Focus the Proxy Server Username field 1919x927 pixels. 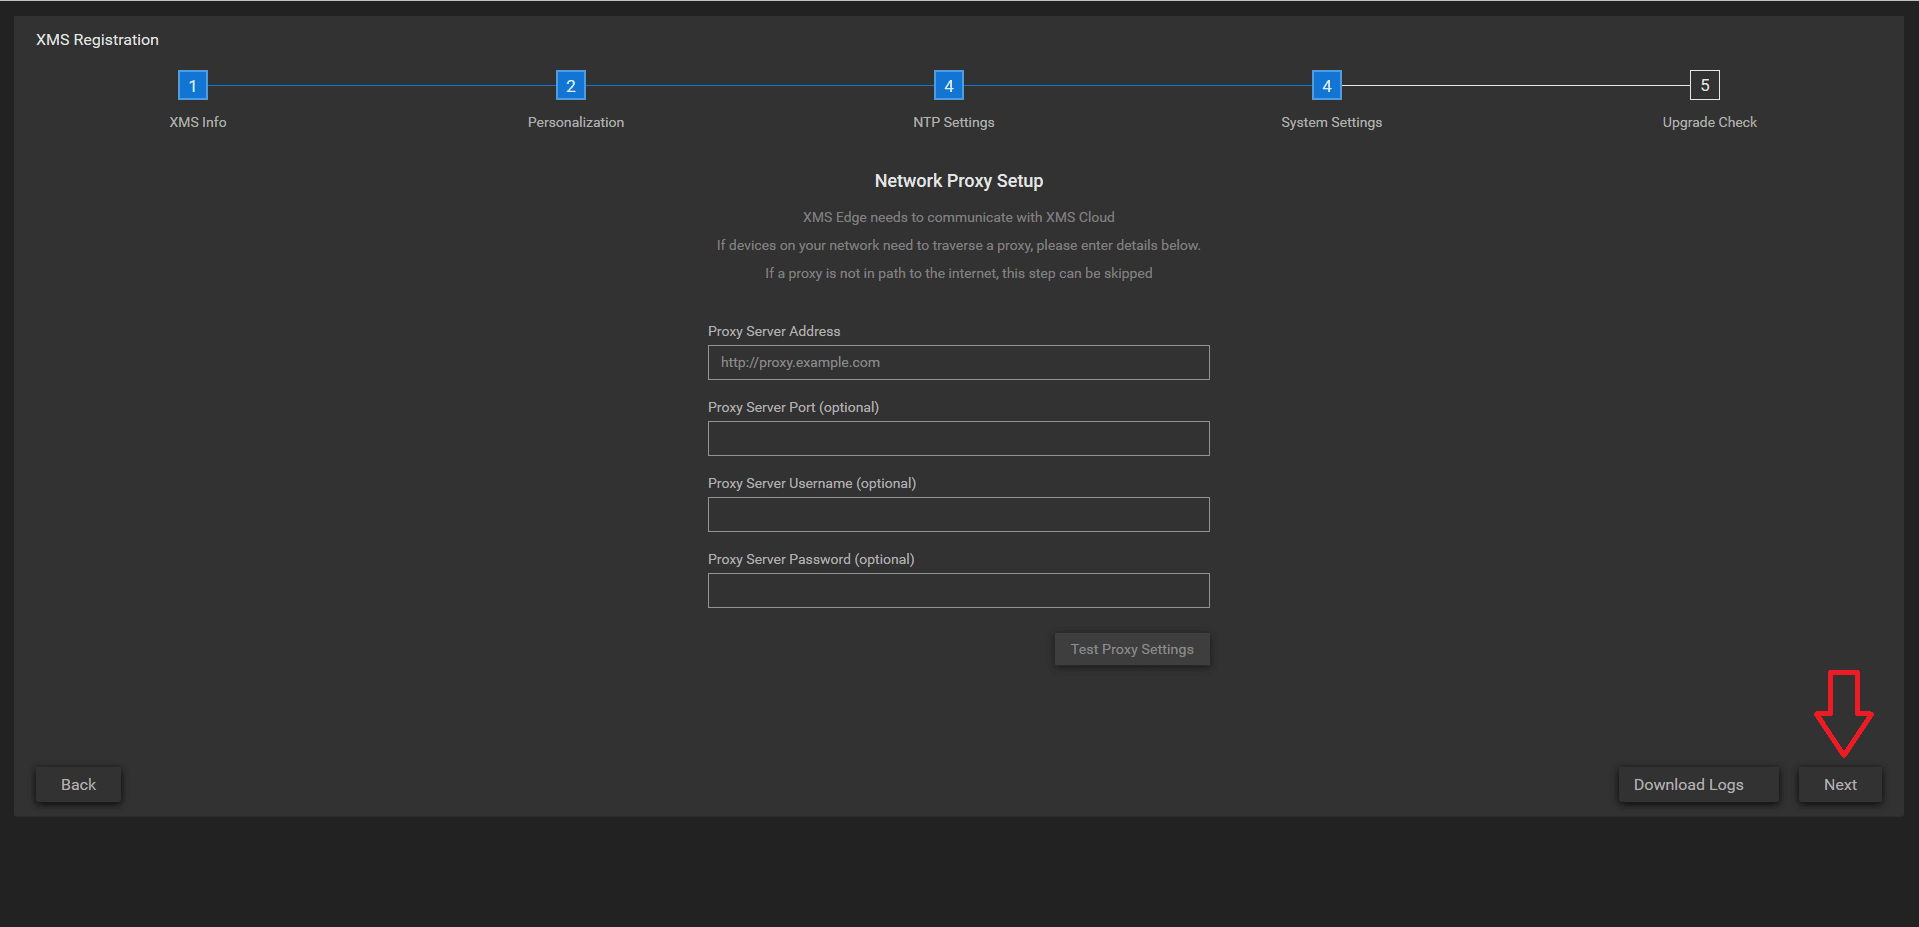(958, 514)
